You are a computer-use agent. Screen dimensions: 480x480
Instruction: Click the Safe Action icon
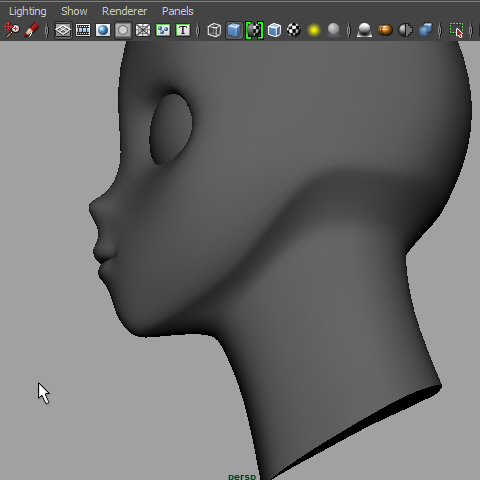(x=163, y=30)
